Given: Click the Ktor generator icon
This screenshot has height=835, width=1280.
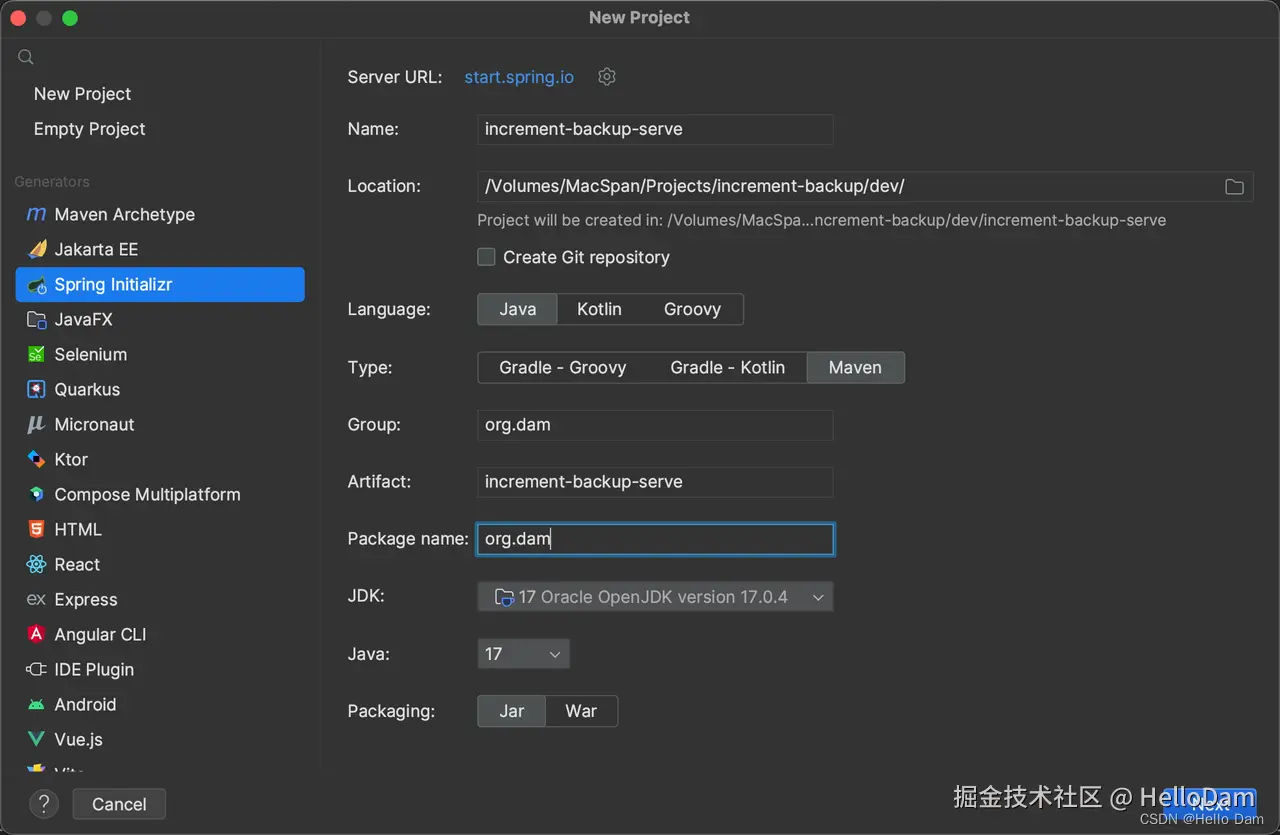Looking at the screenshot, I should pyautogui.click(x=36, y=459).
